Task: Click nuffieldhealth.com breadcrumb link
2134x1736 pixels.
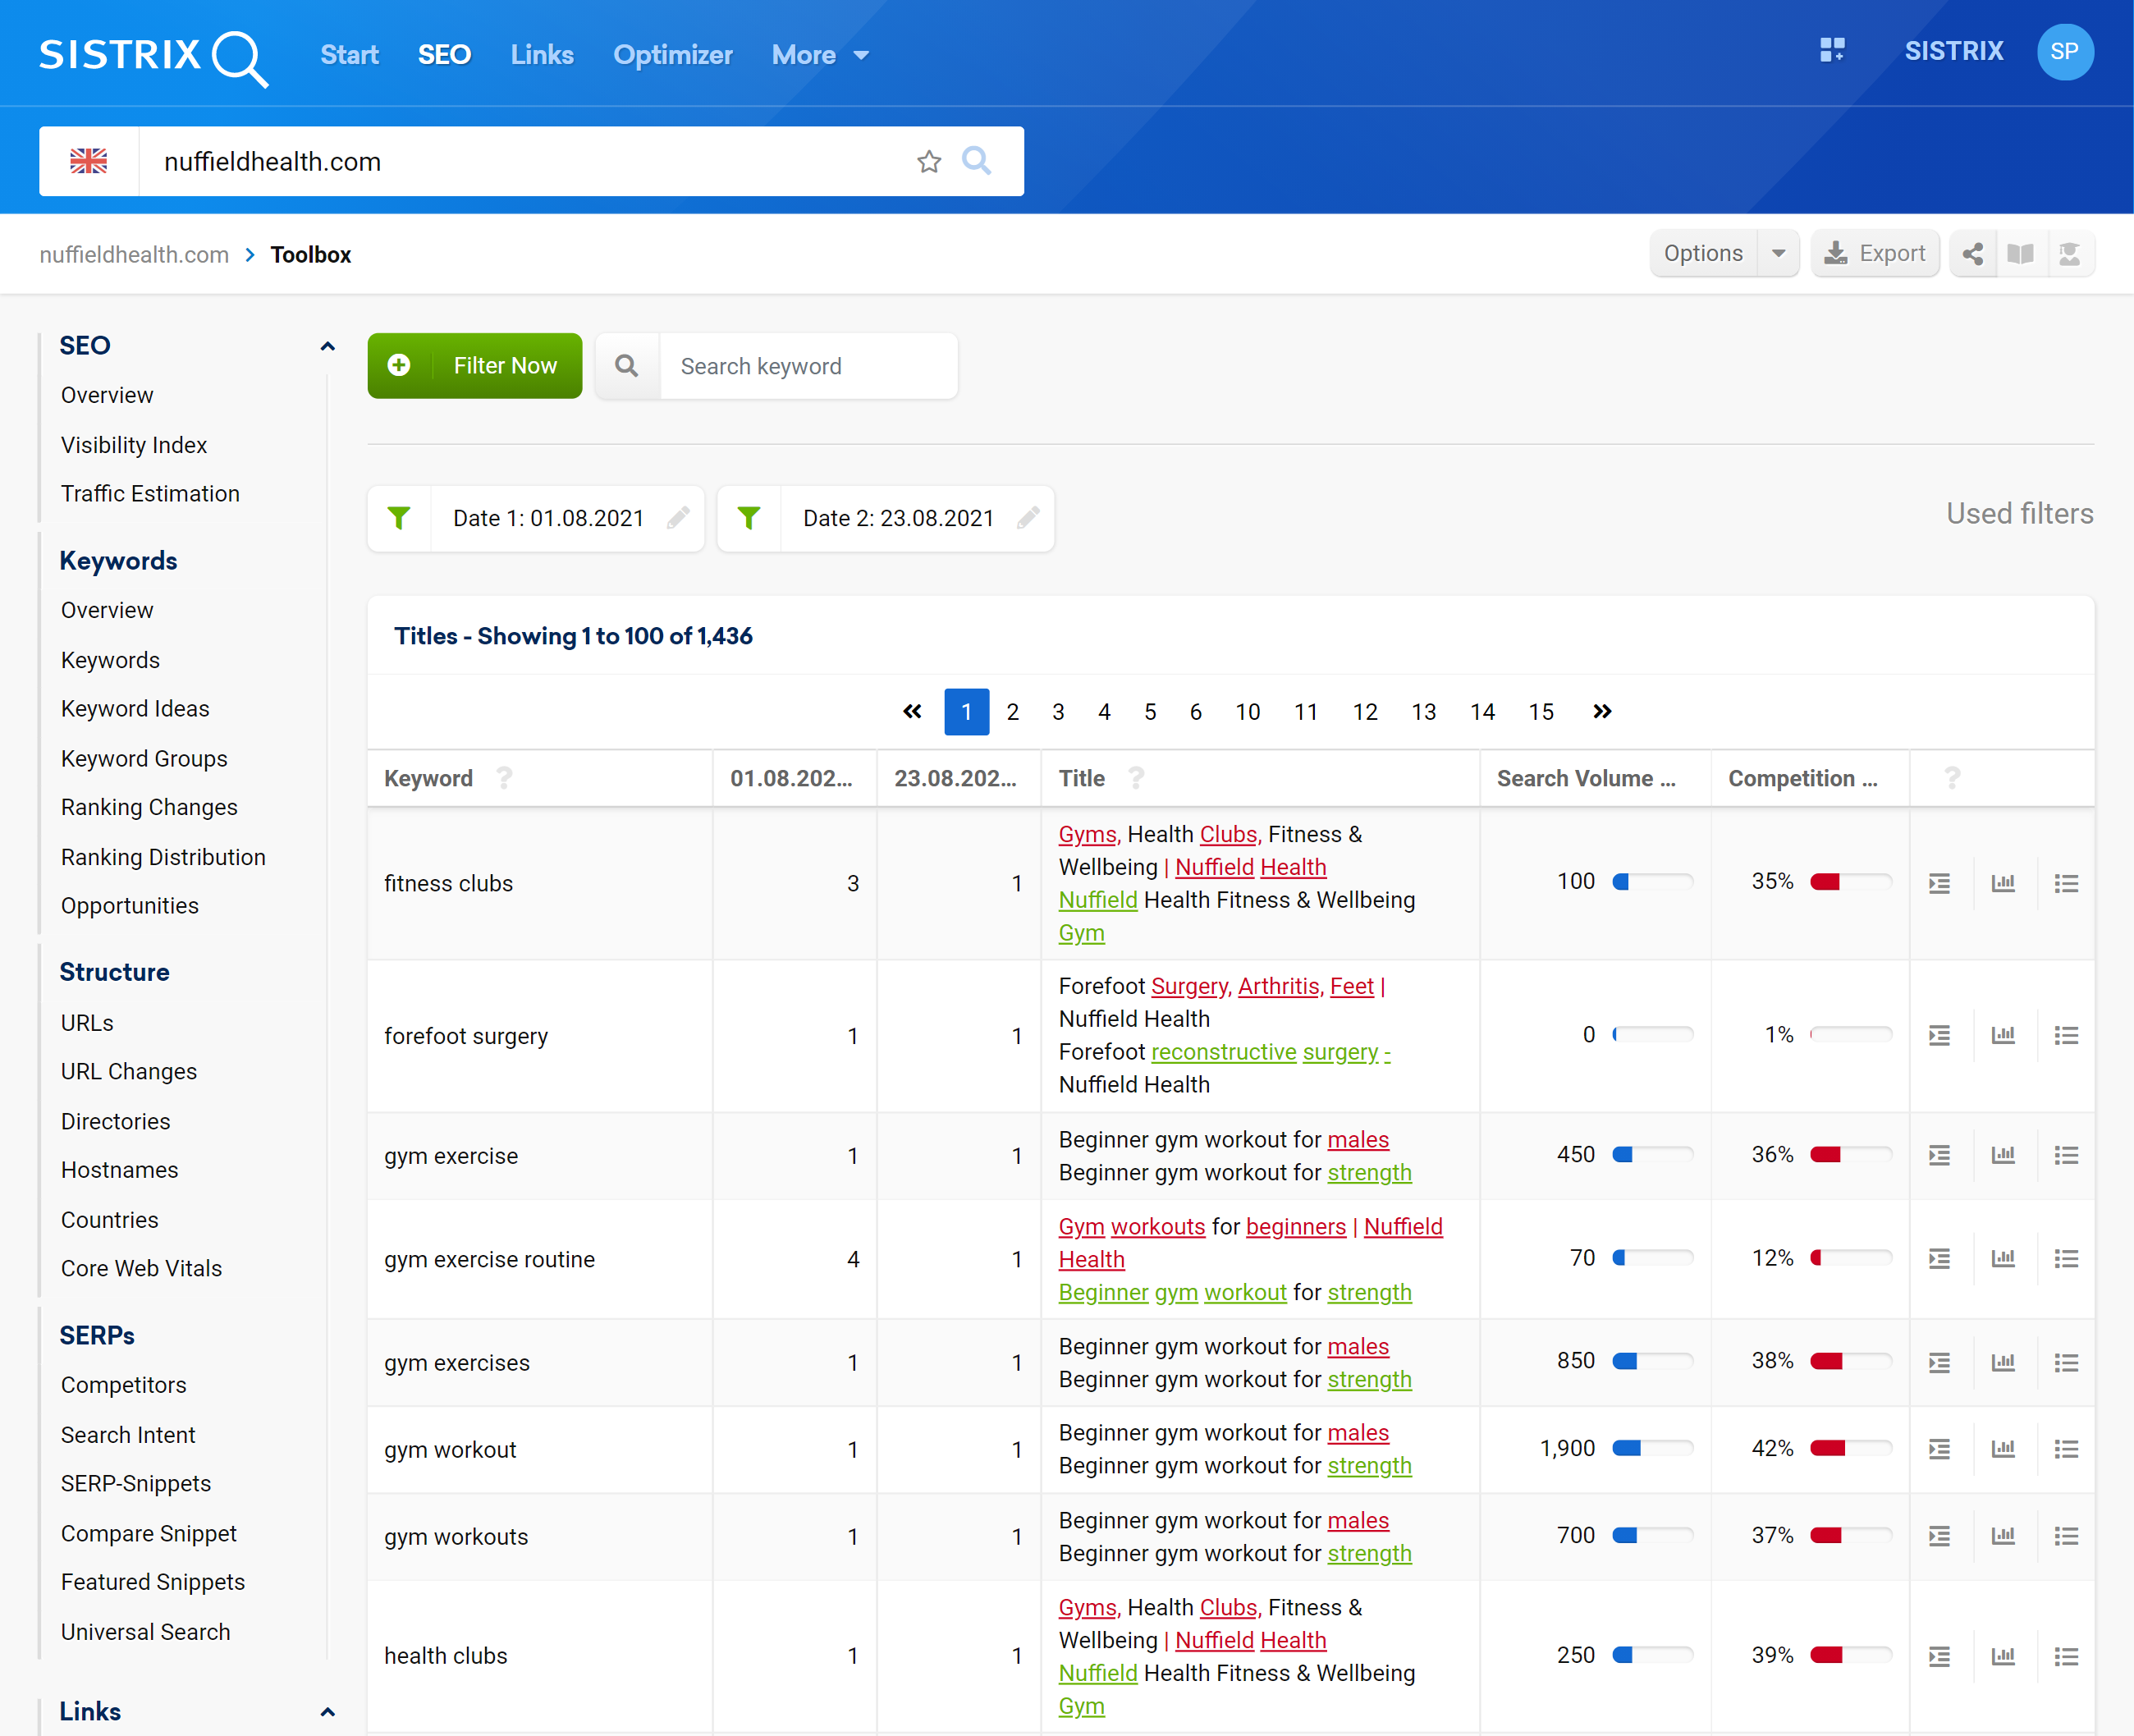Action: [134, 255]
